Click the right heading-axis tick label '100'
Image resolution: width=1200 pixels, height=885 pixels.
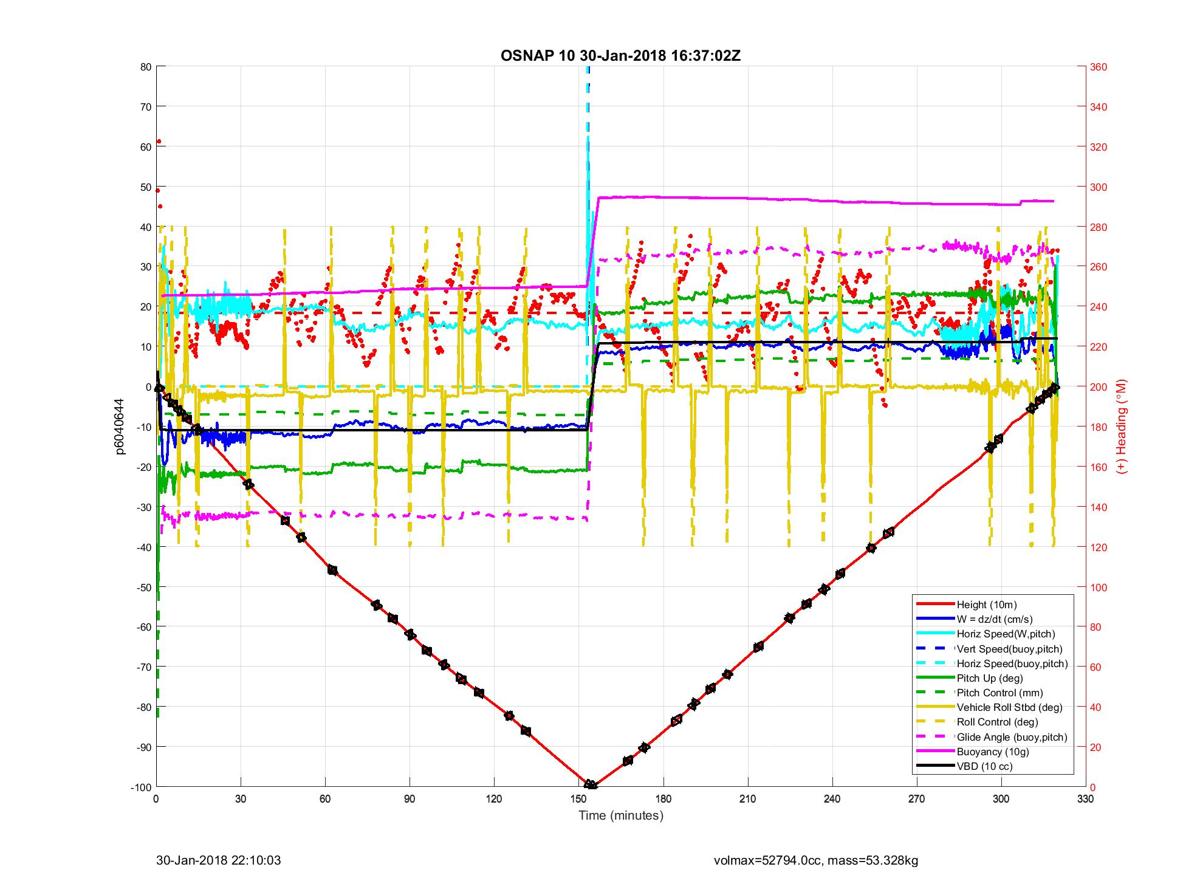point(1099,587)
